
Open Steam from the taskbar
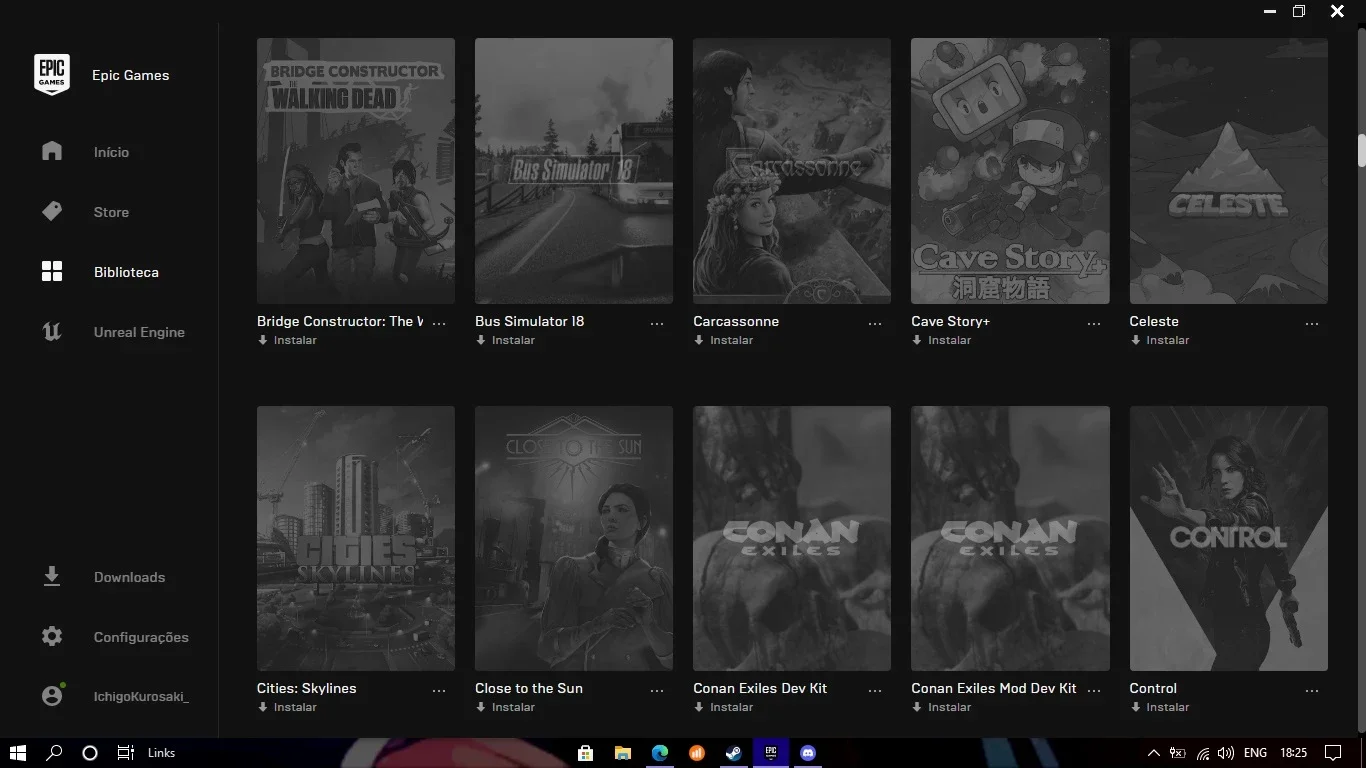coord(734,753)
